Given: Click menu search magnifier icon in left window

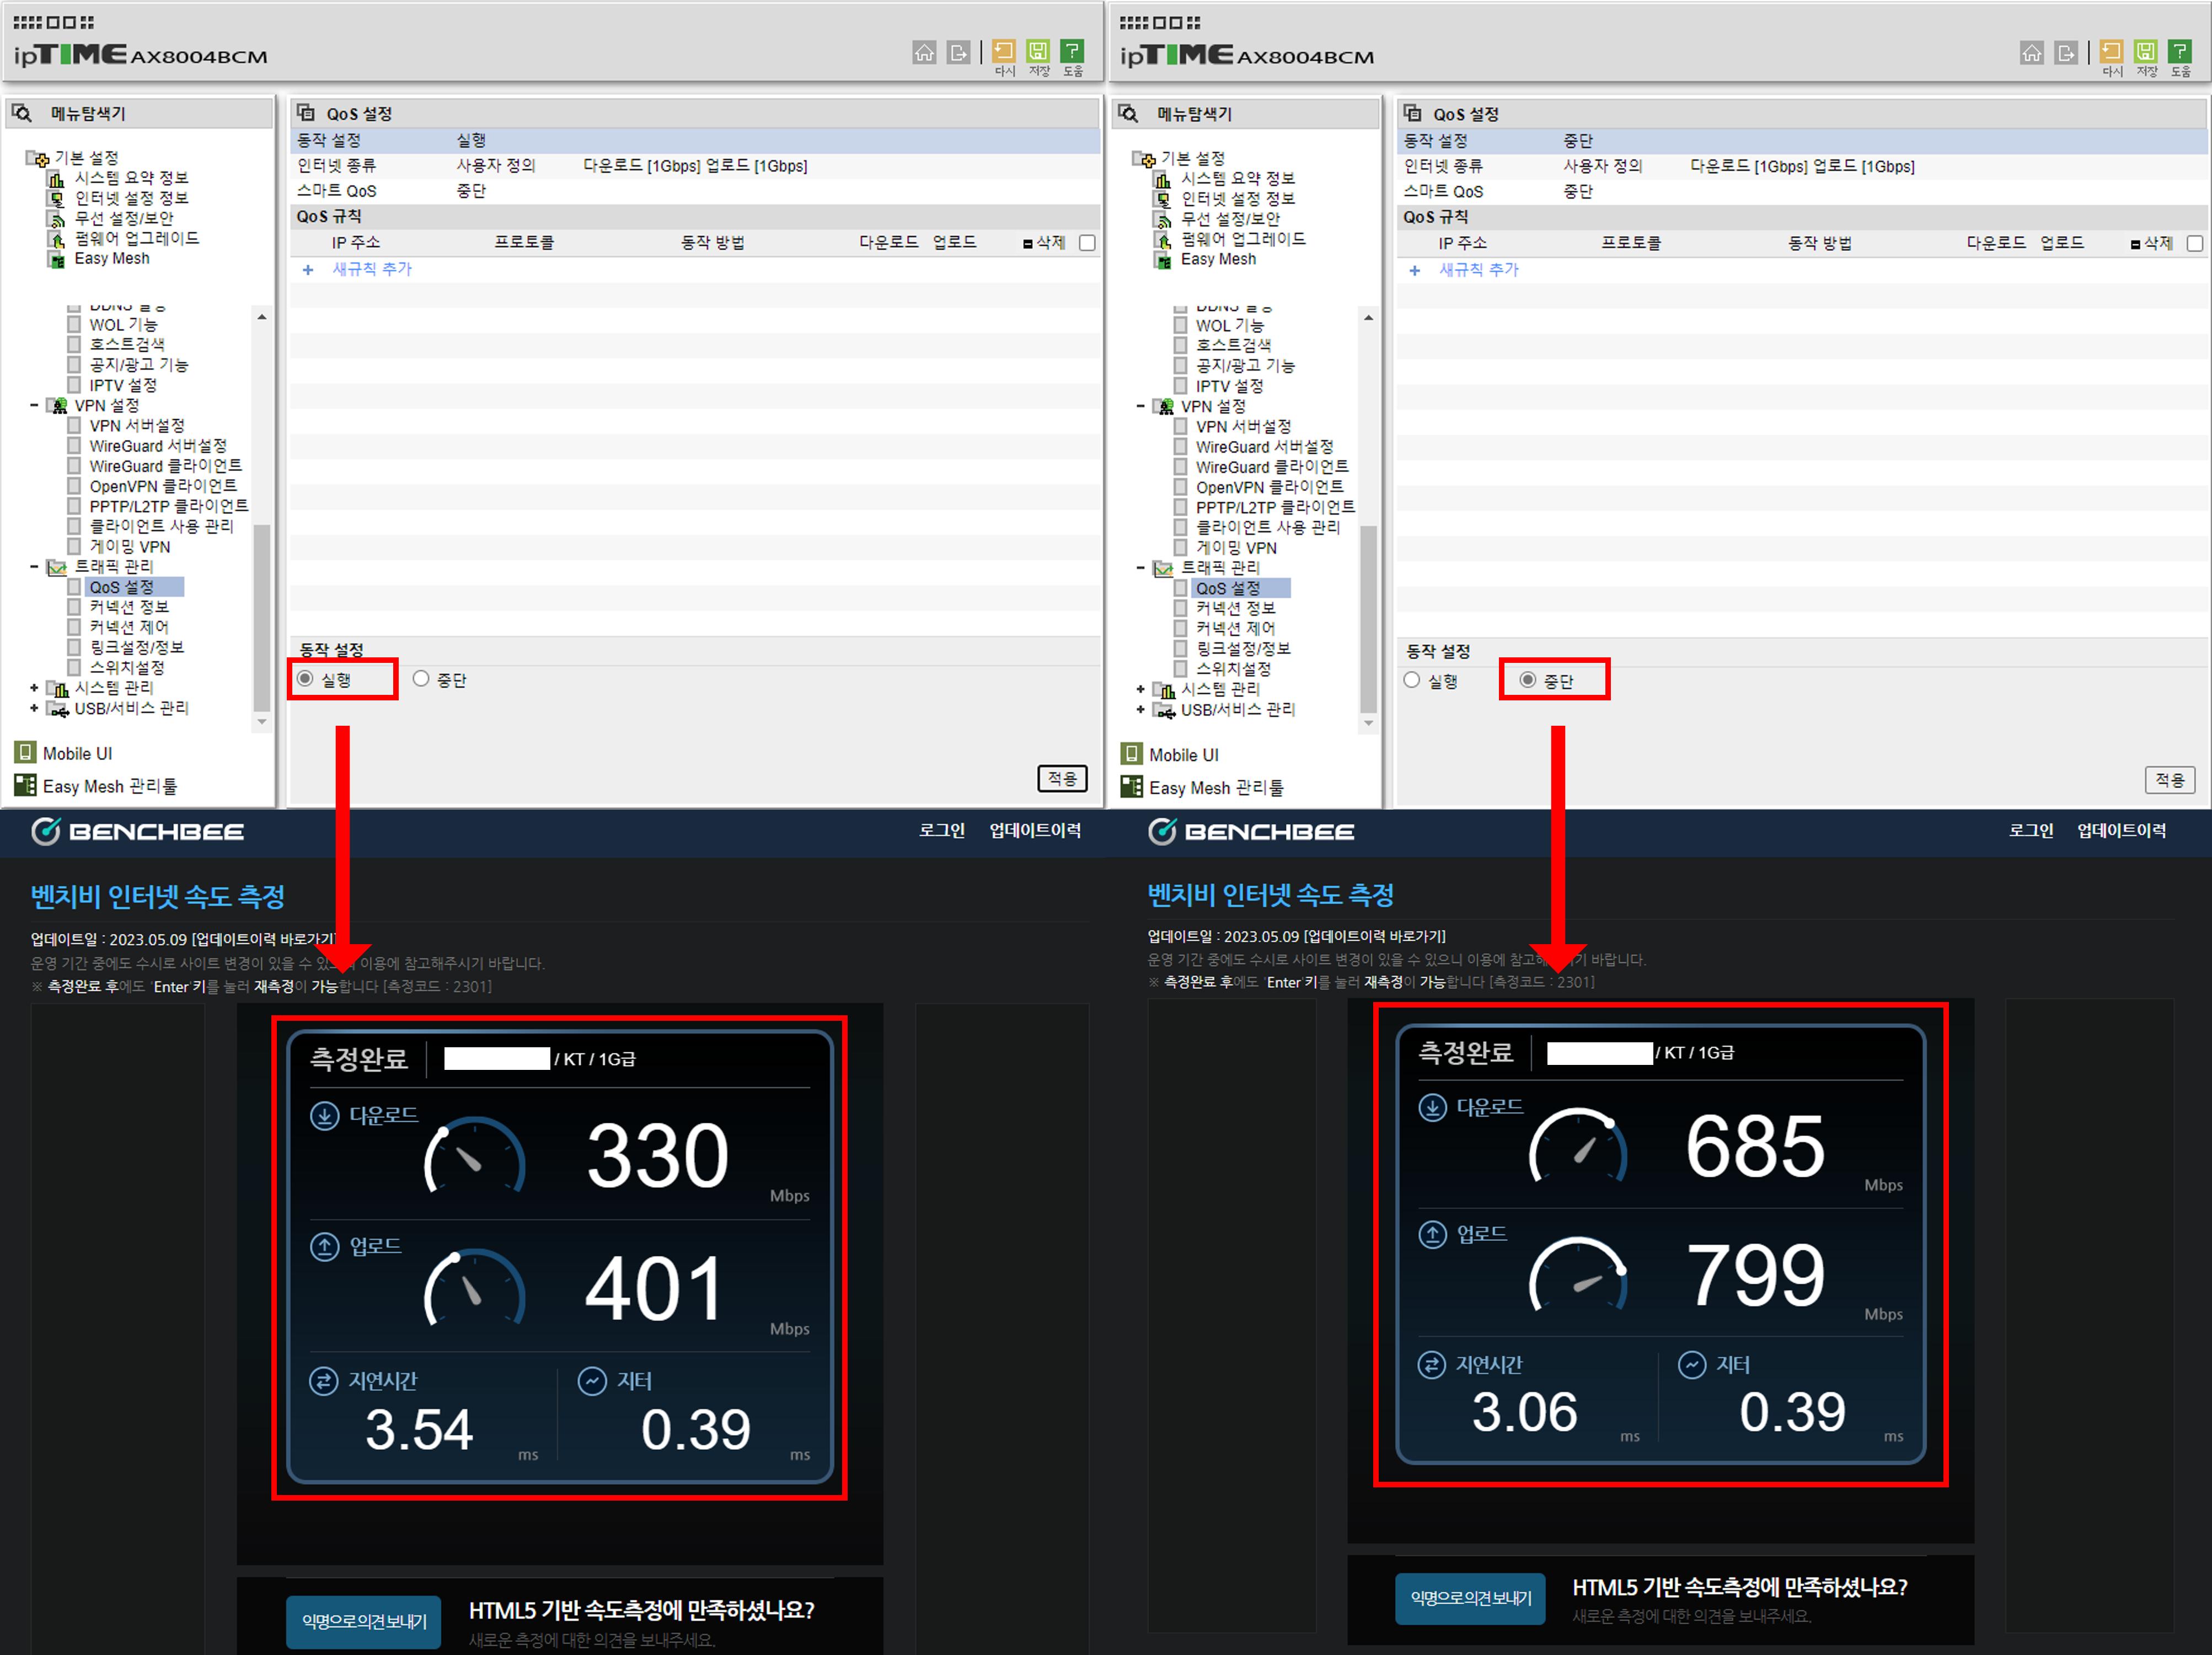Looking at the screenshot, I should [x=22, y=113].
